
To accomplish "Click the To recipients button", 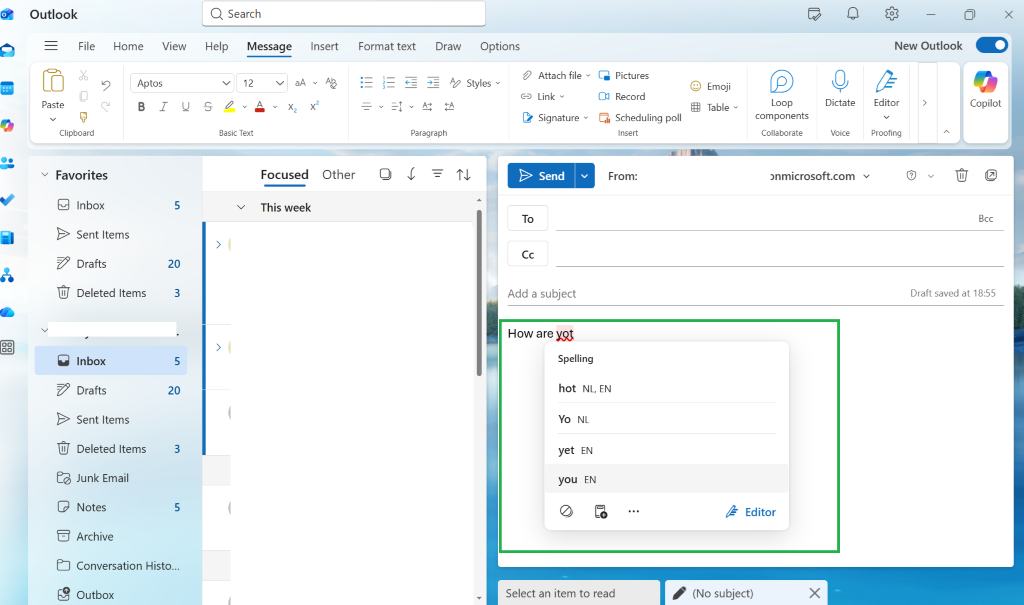I will click(x=528, y=219).
